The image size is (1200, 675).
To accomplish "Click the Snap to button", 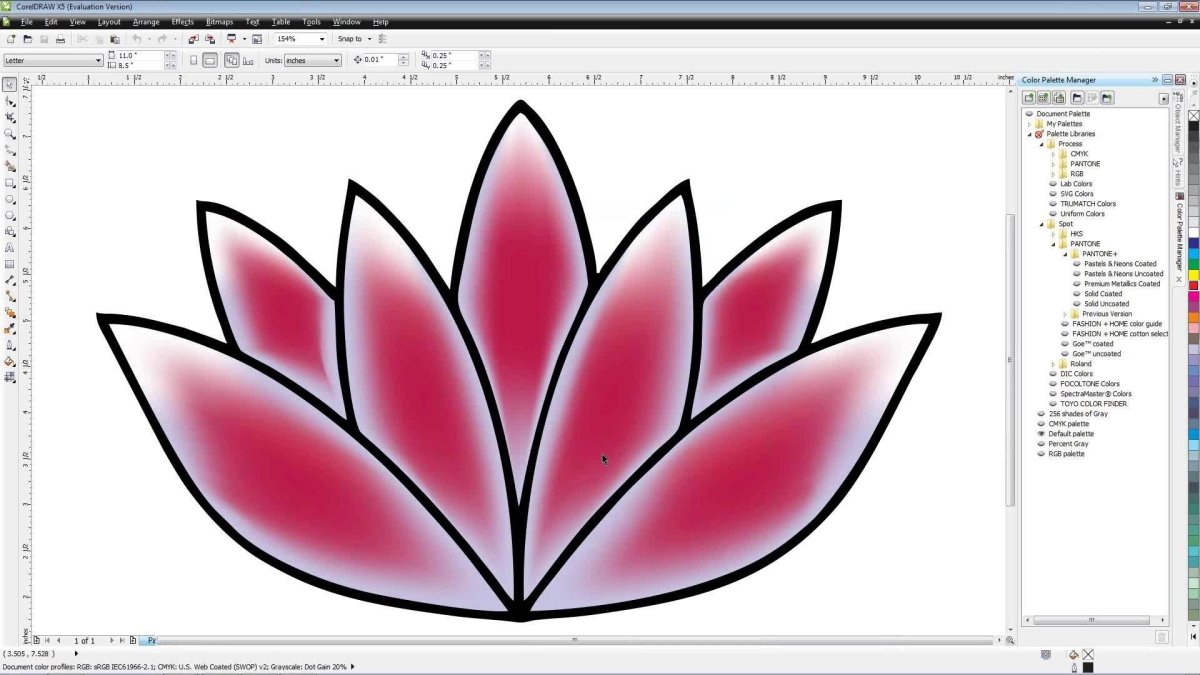I will [350, 39].
